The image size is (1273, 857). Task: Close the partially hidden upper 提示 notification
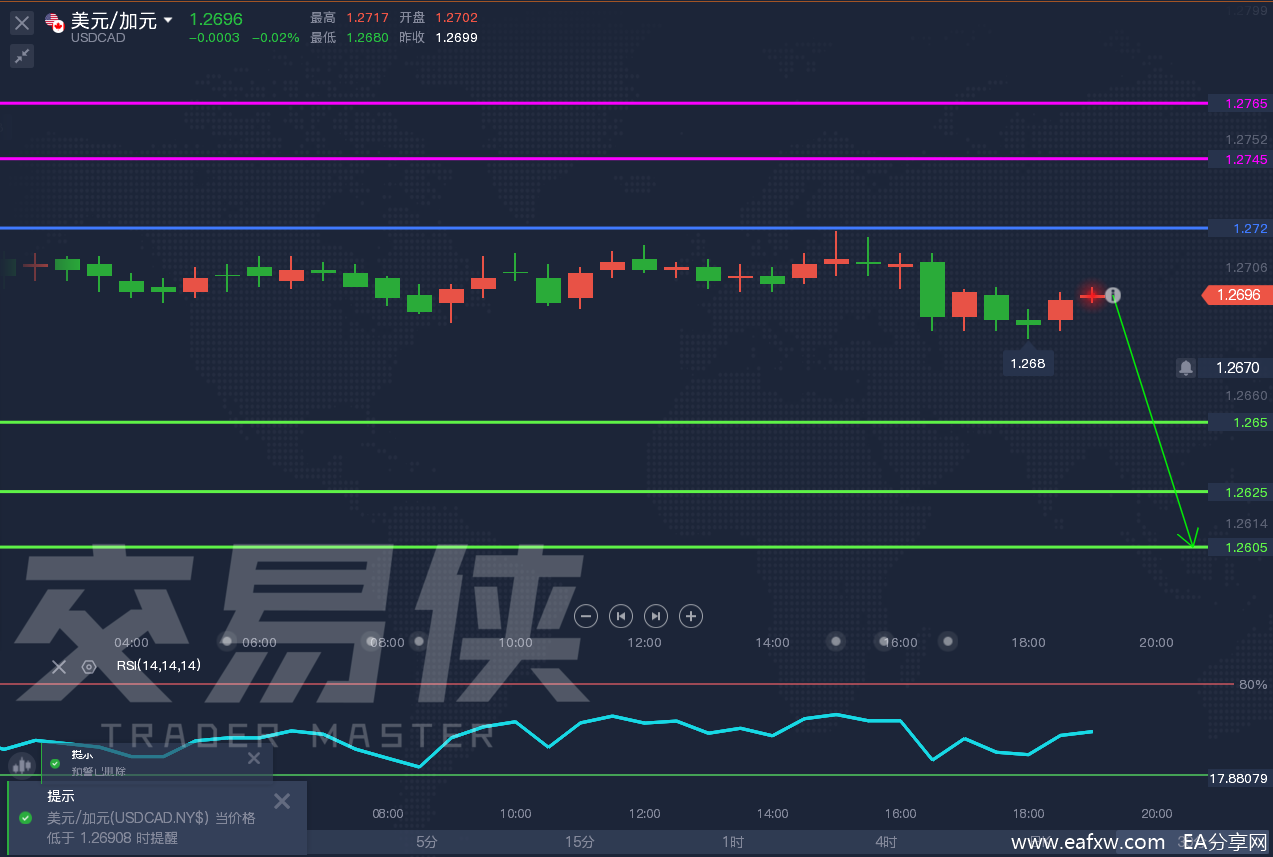(x=253, y=759)
